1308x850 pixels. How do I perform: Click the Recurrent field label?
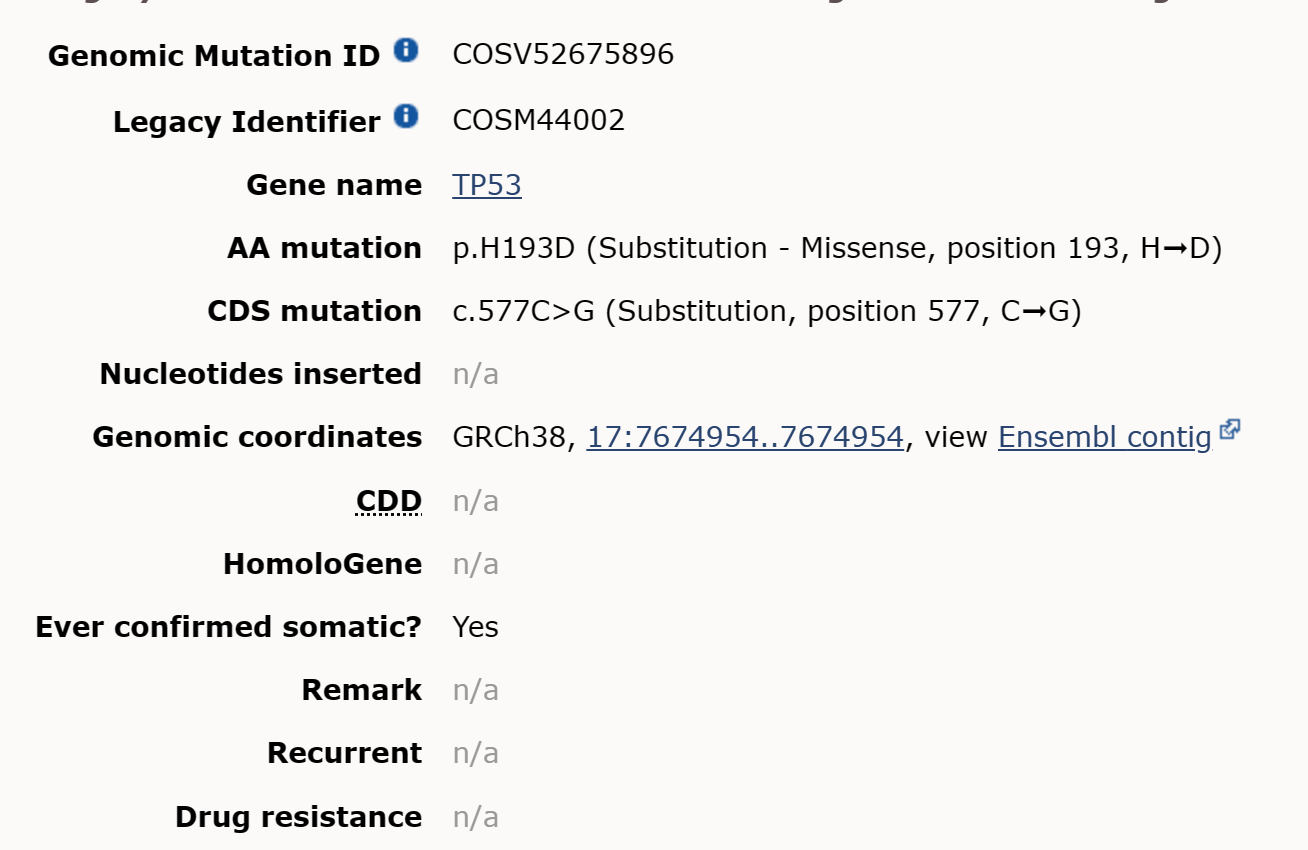click(344, 753)
